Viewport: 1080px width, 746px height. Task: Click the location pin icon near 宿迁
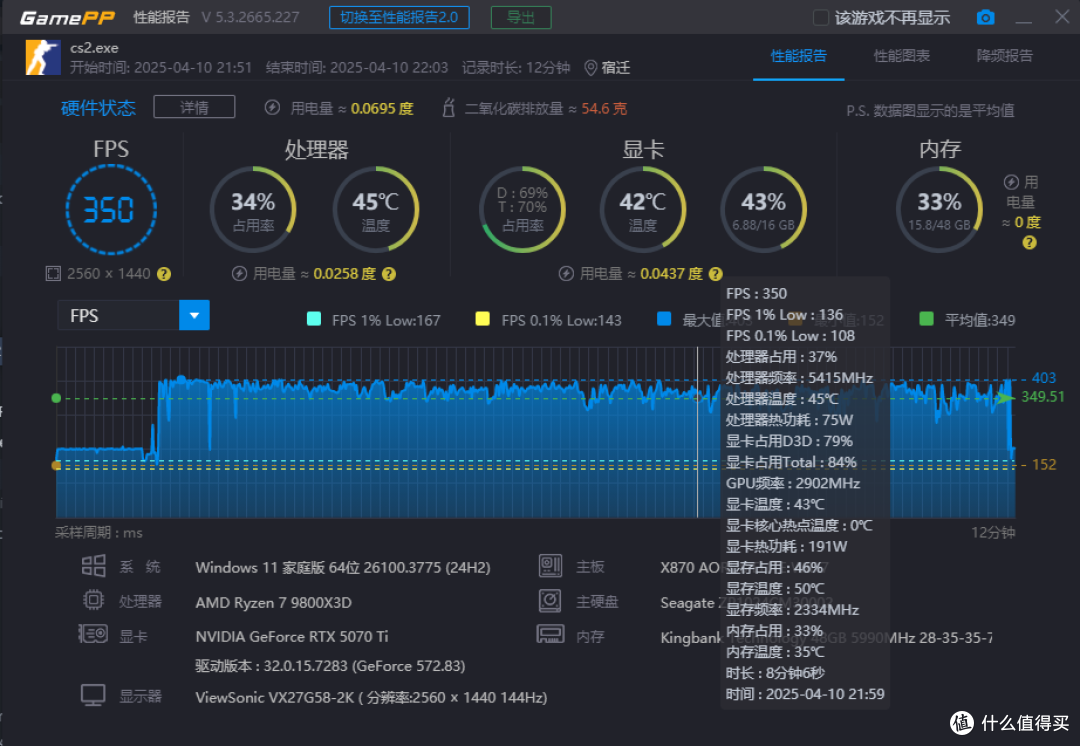pos(590,68)
